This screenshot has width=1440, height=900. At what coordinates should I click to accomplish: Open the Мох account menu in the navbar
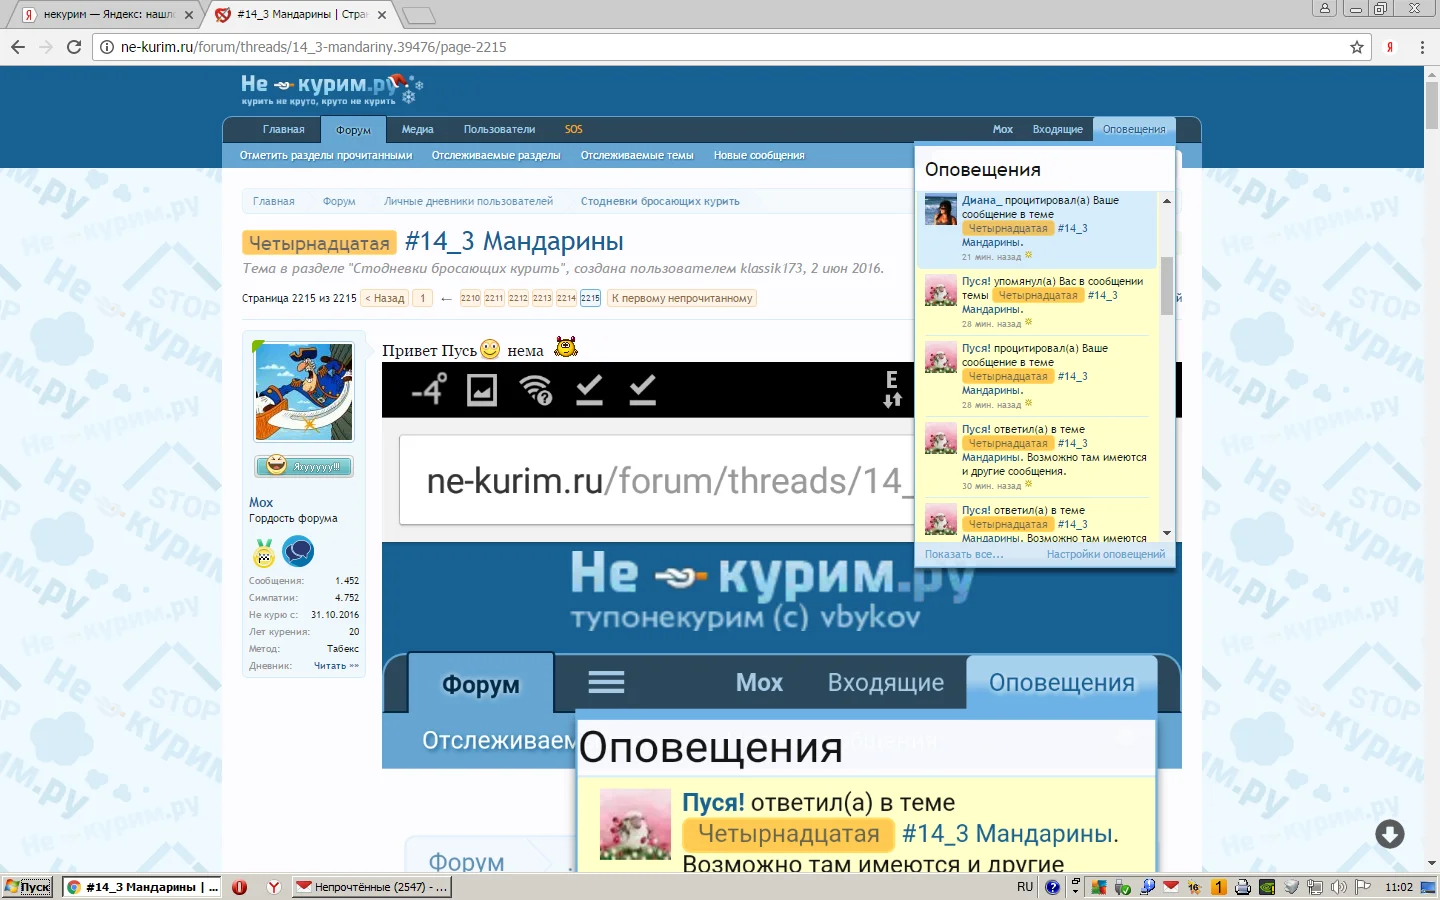(x=1002, y=130)
